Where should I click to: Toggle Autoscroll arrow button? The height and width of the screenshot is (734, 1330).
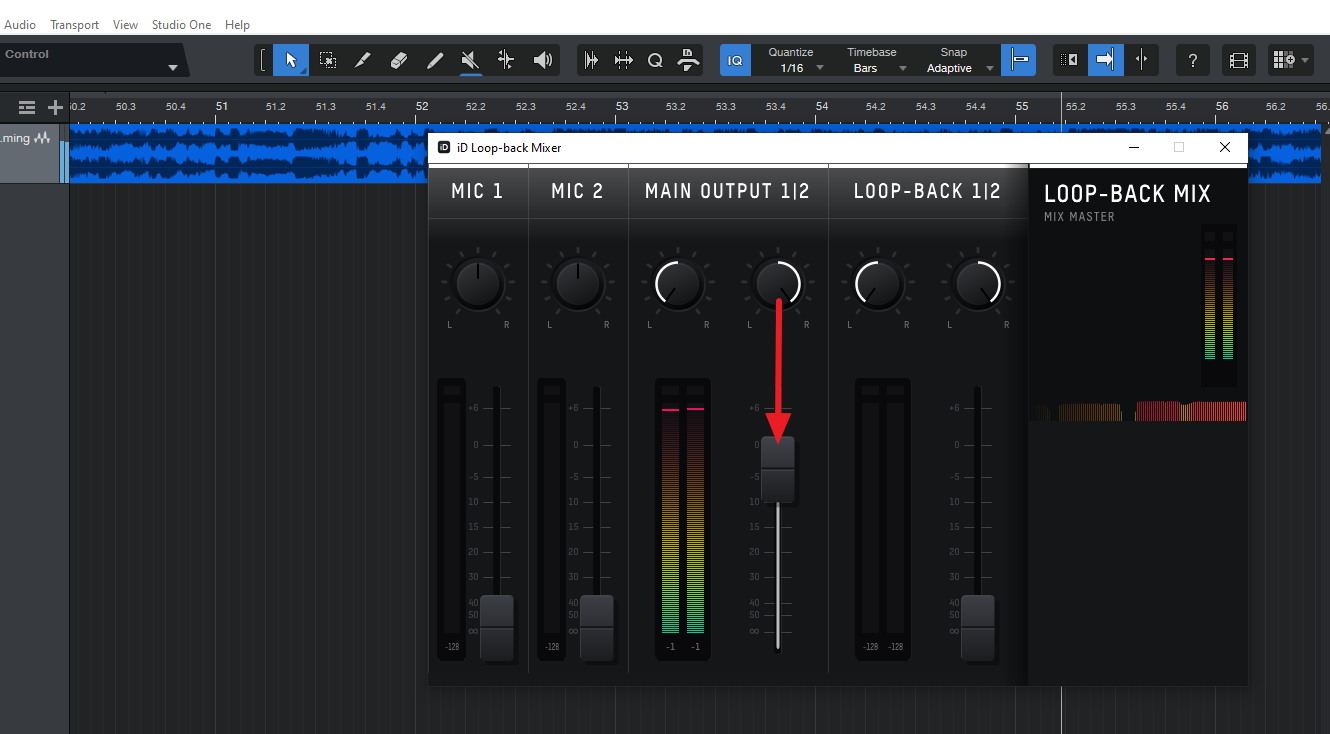1105,61
